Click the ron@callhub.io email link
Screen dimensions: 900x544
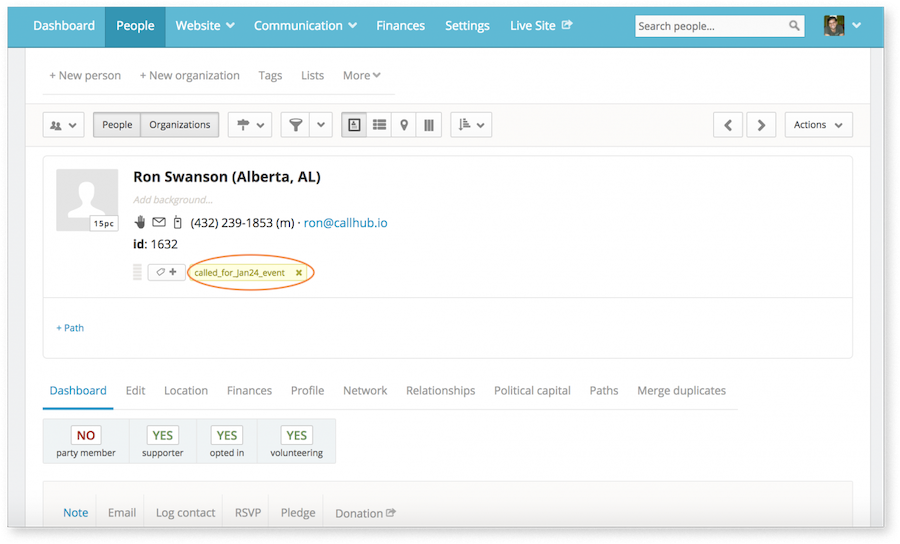[x=346, y=223]
